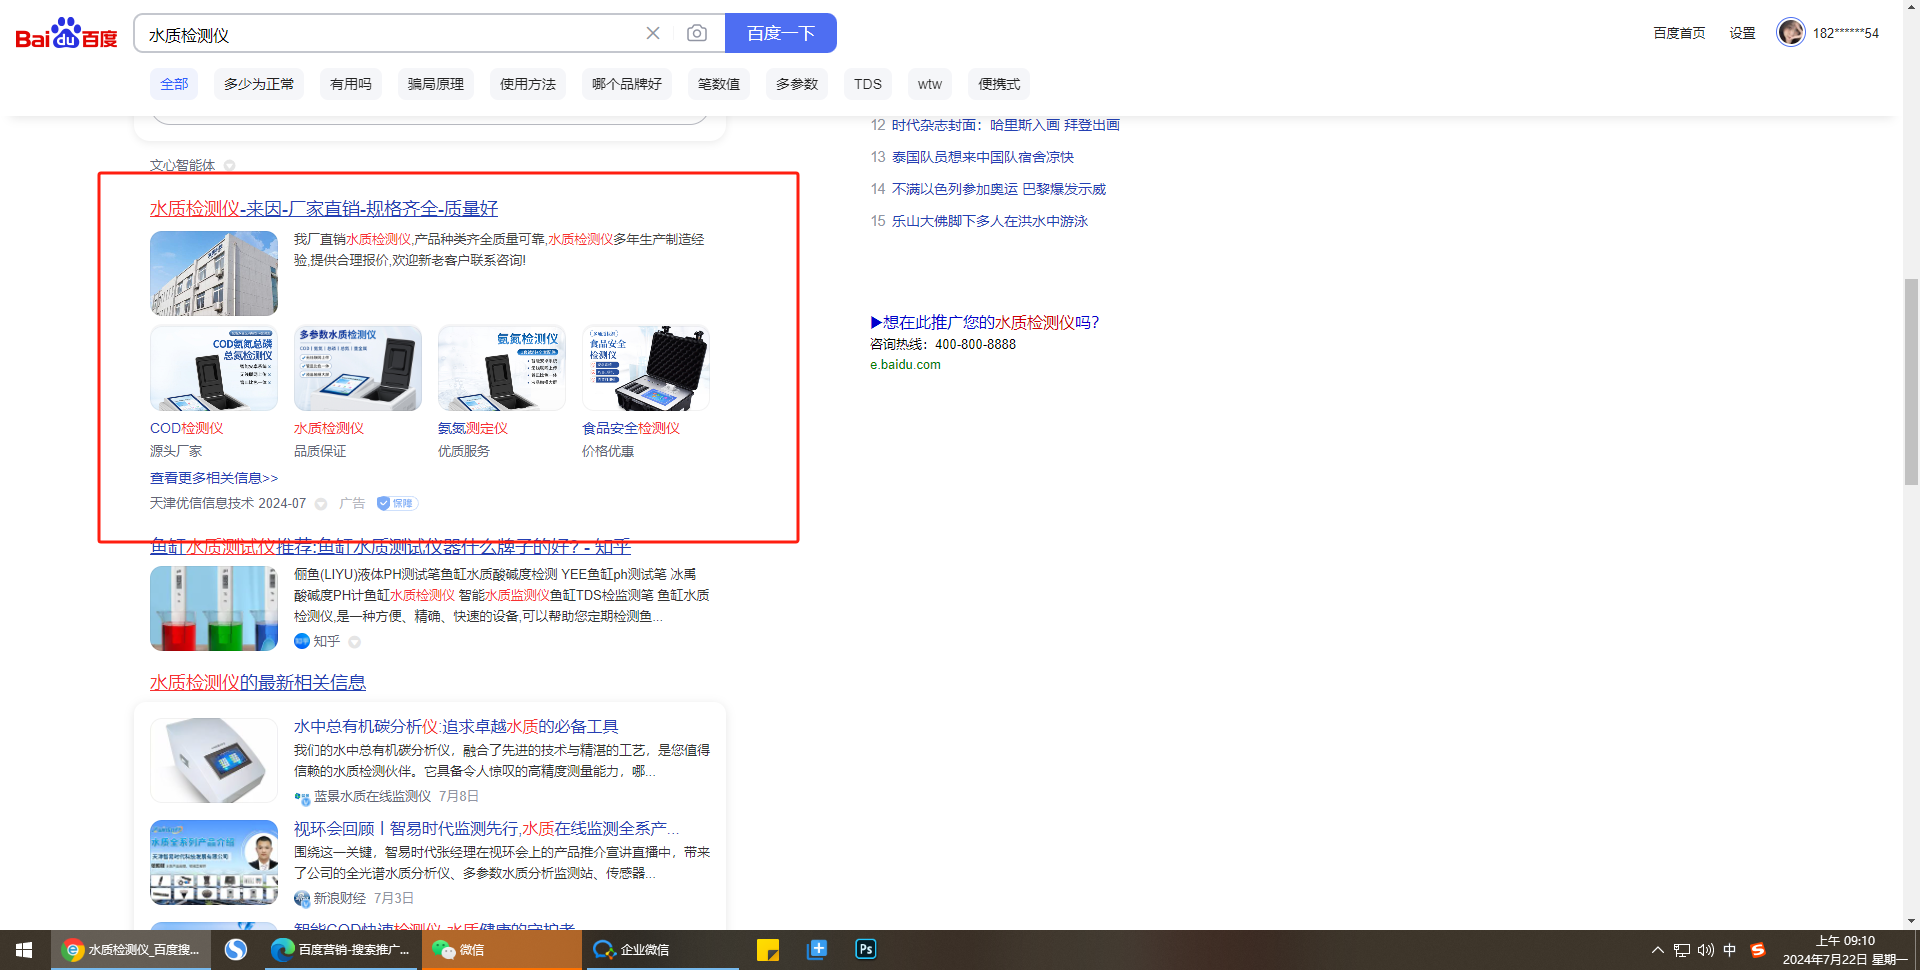Open dropdown arrow next to 知乎 source
This screenshot has width=1920, height=970.
(354, 642)
